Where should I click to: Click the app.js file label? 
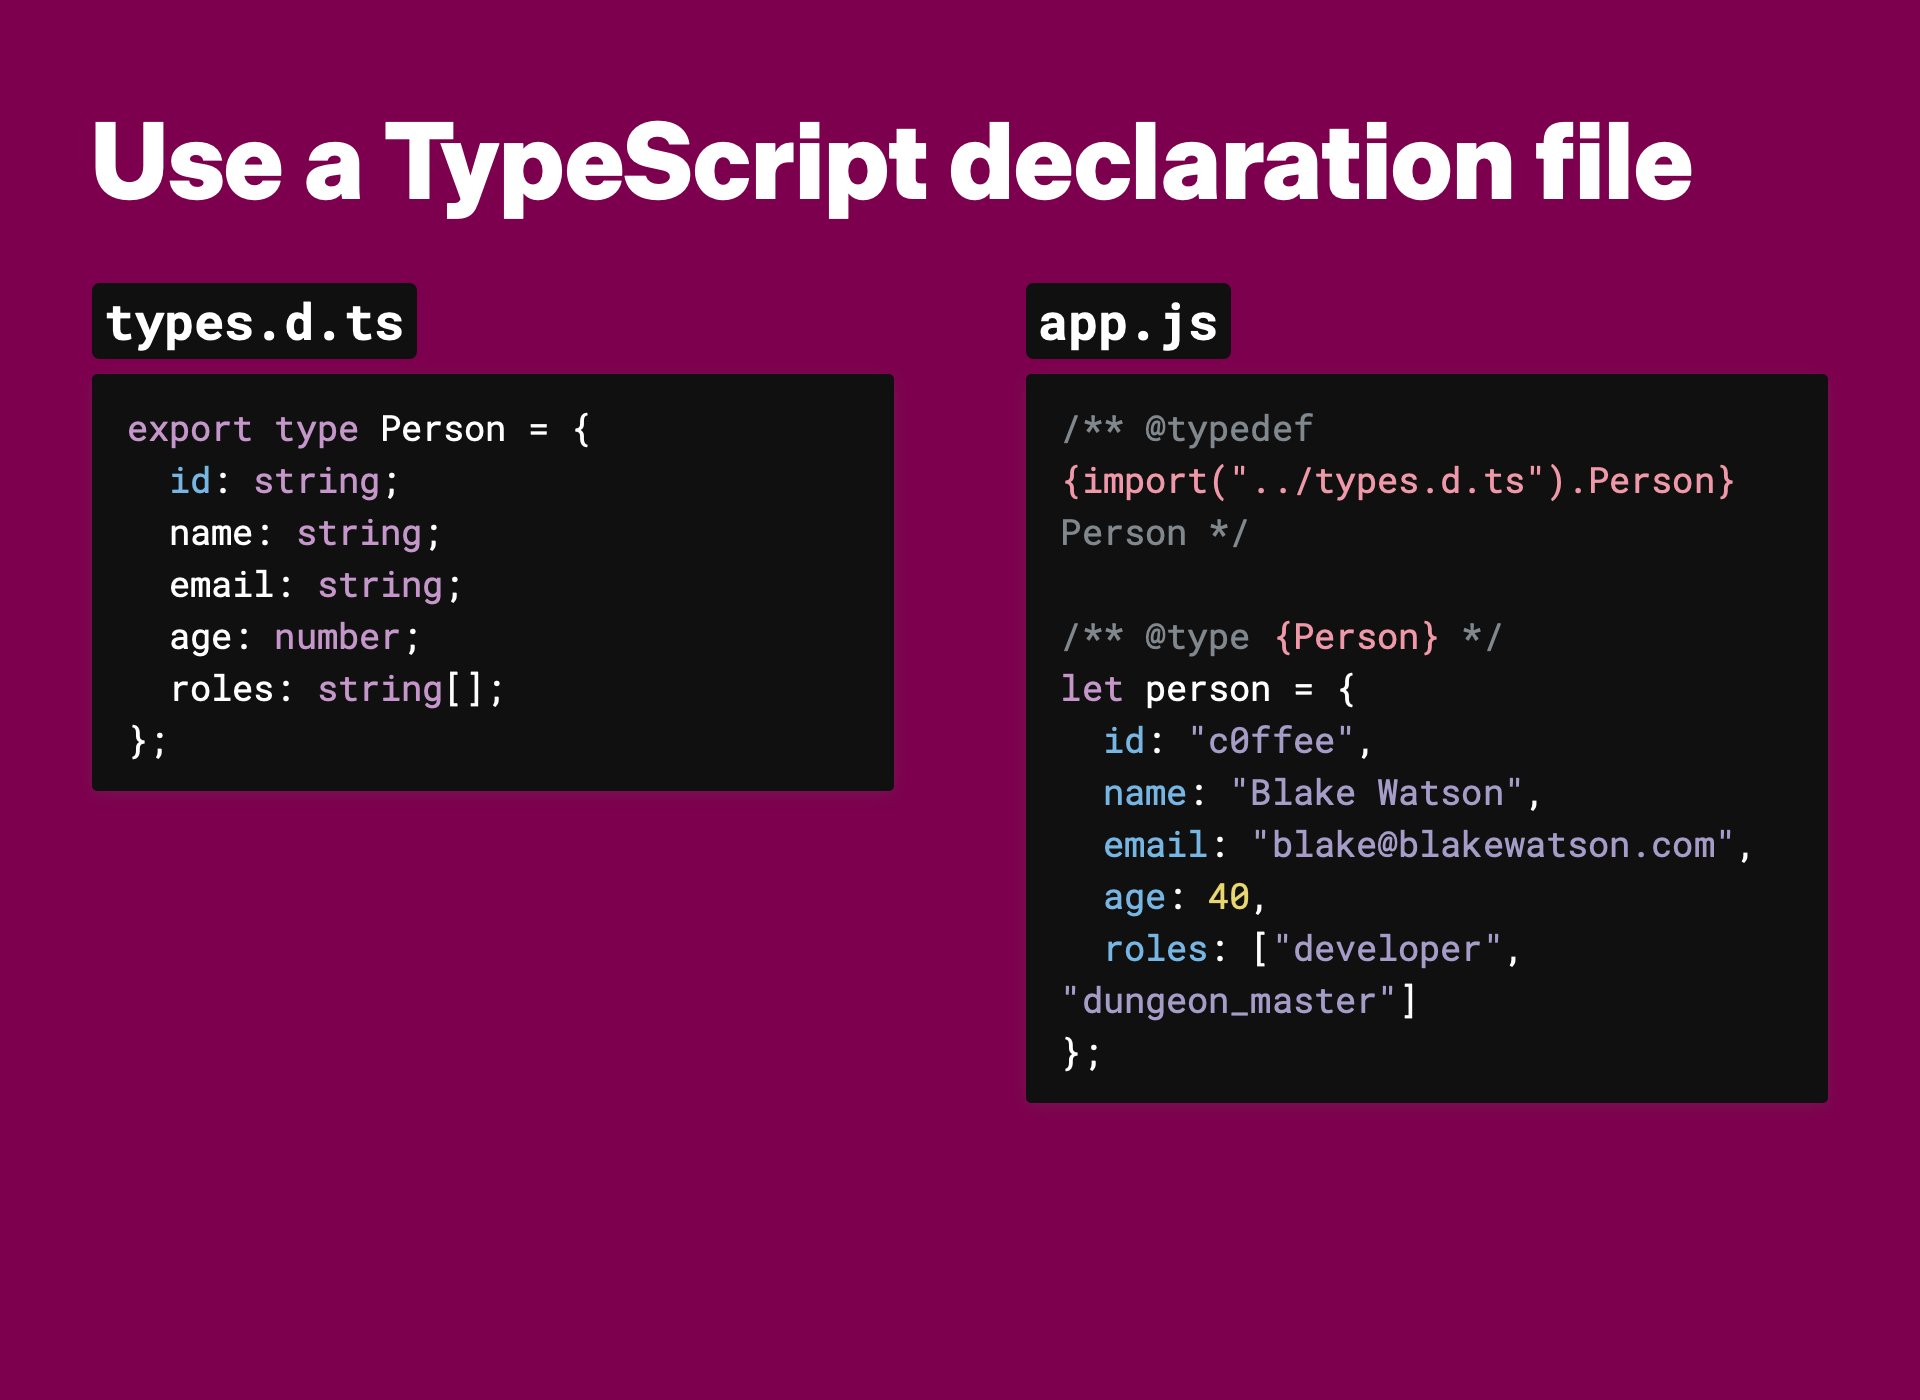coord(1127,322)
